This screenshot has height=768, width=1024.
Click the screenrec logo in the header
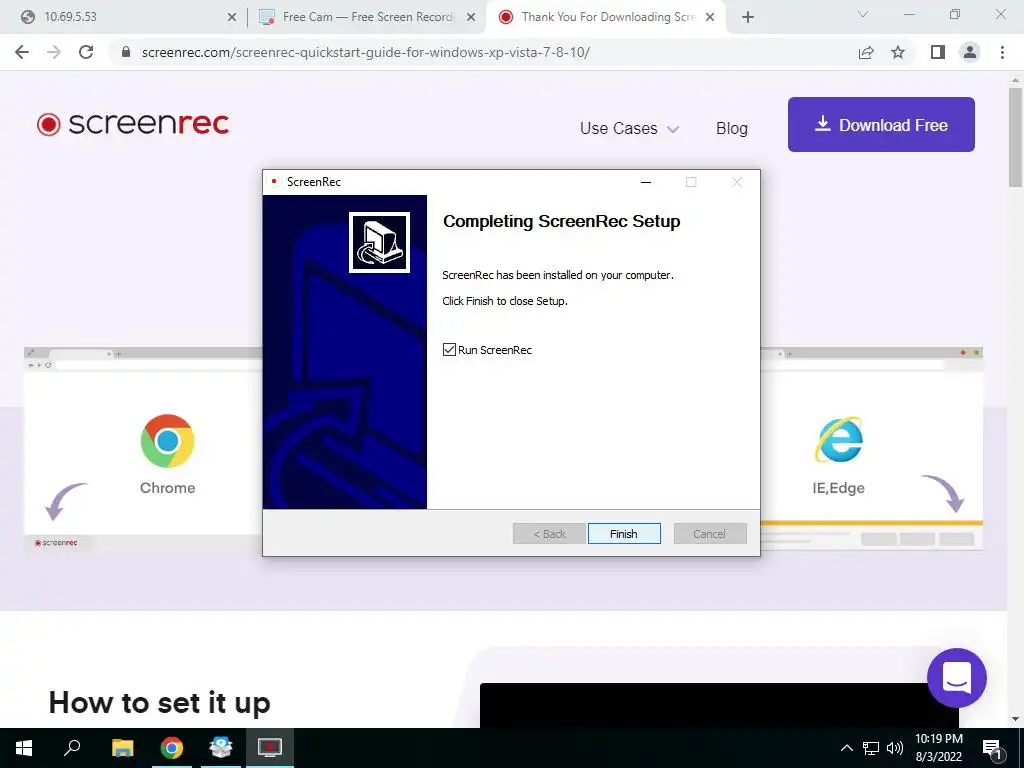pyautogui.click(x=133, y=123)
